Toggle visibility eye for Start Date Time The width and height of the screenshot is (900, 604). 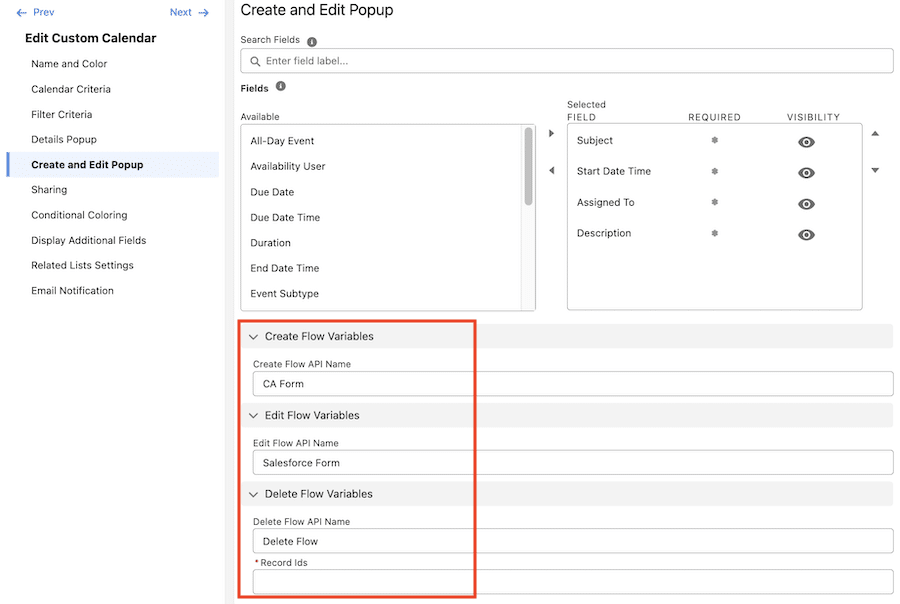tap(806, 173)
